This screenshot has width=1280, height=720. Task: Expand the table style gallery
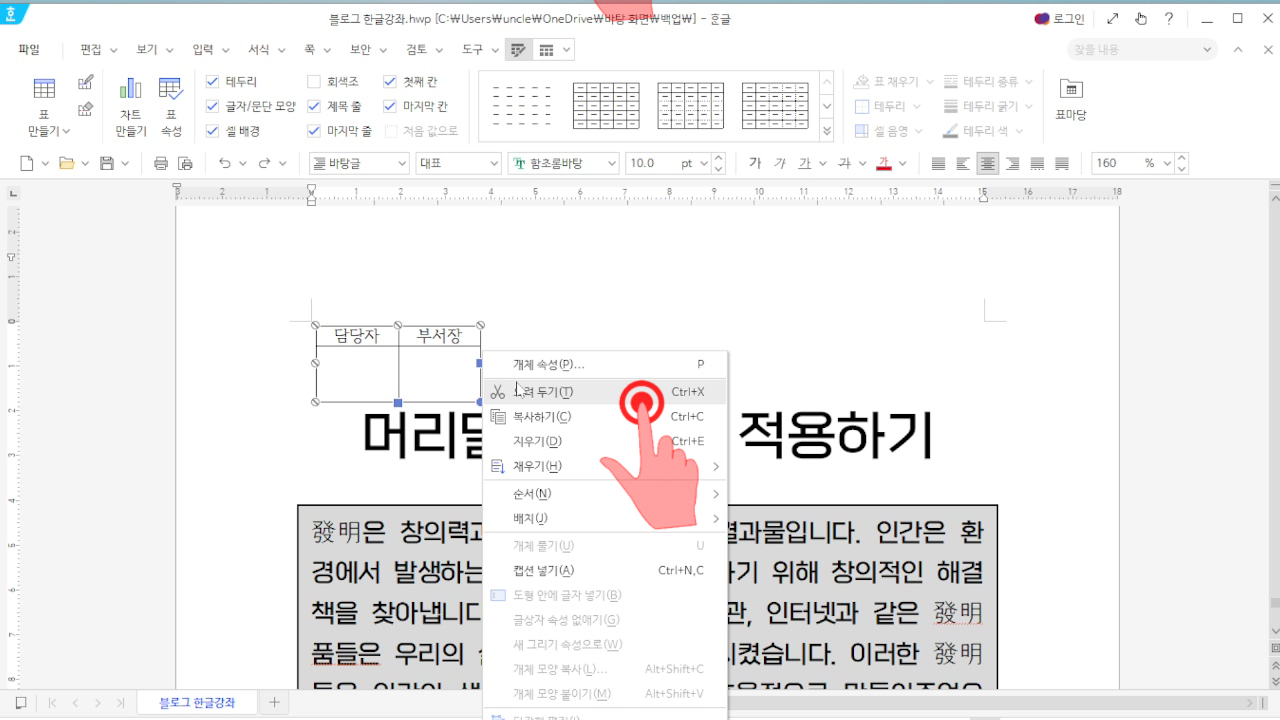[827, 130]
